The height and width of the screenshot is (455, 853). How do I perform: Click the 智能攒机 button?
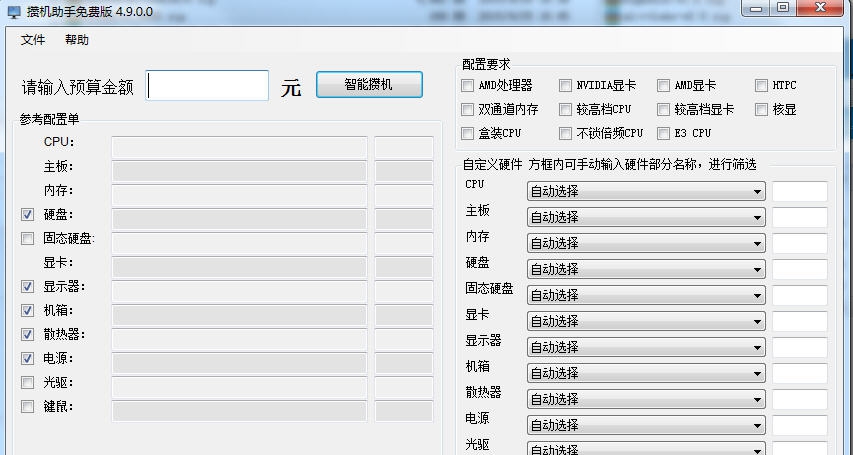pos(369,85)
